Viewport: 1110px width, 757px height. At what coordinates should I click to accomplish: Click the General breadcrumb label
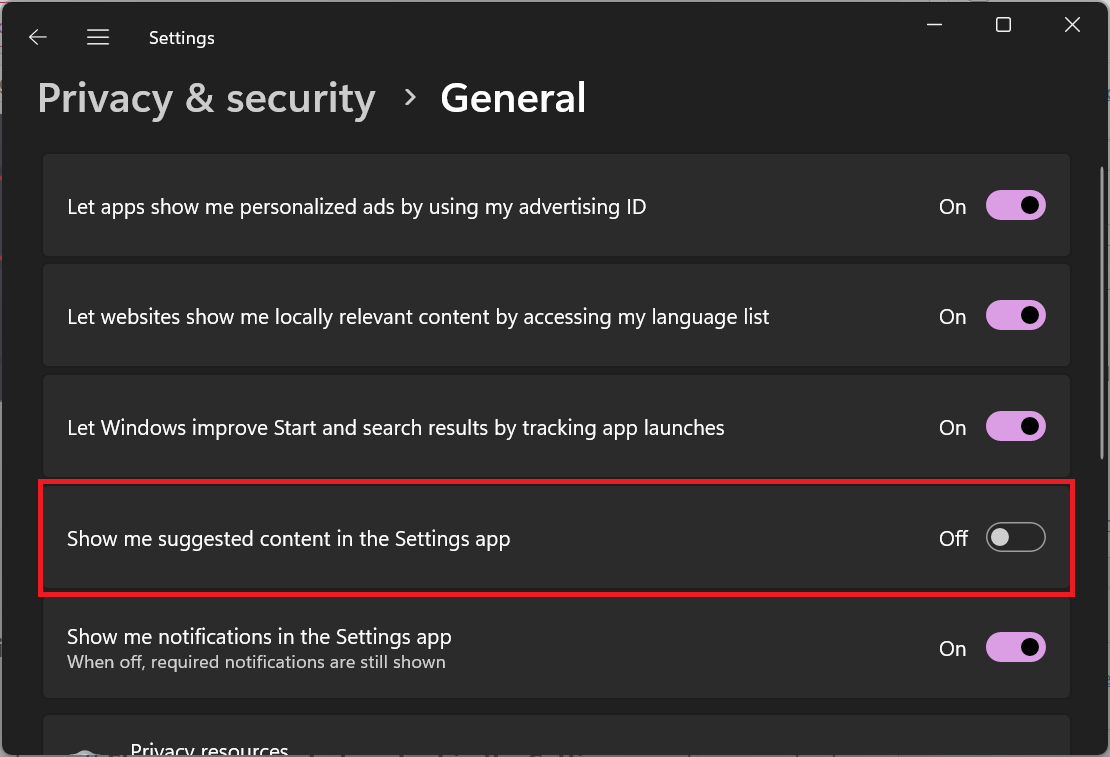tap(513, 97)
